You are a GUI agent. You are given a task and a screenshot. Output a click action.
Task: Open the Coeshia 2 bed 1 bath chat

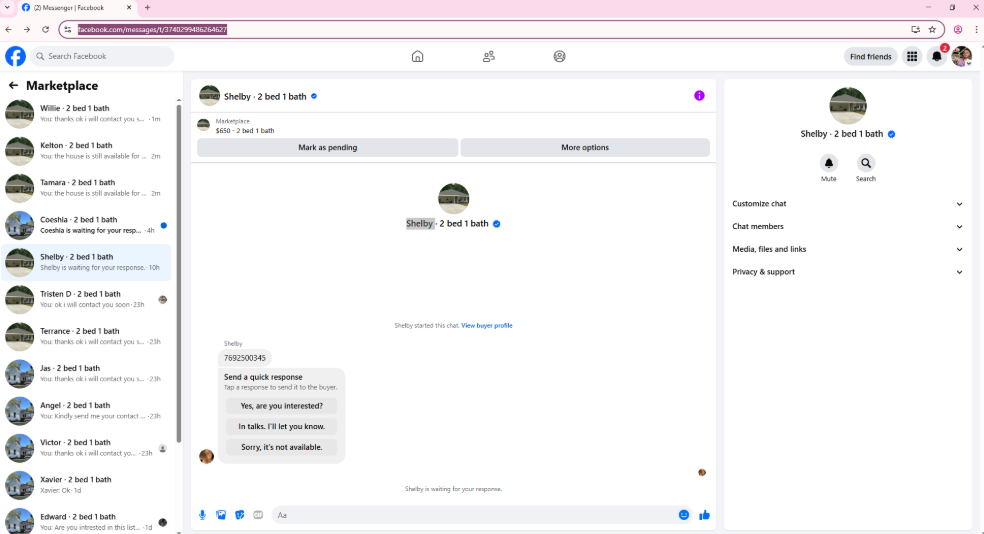(x=86, y=225)
